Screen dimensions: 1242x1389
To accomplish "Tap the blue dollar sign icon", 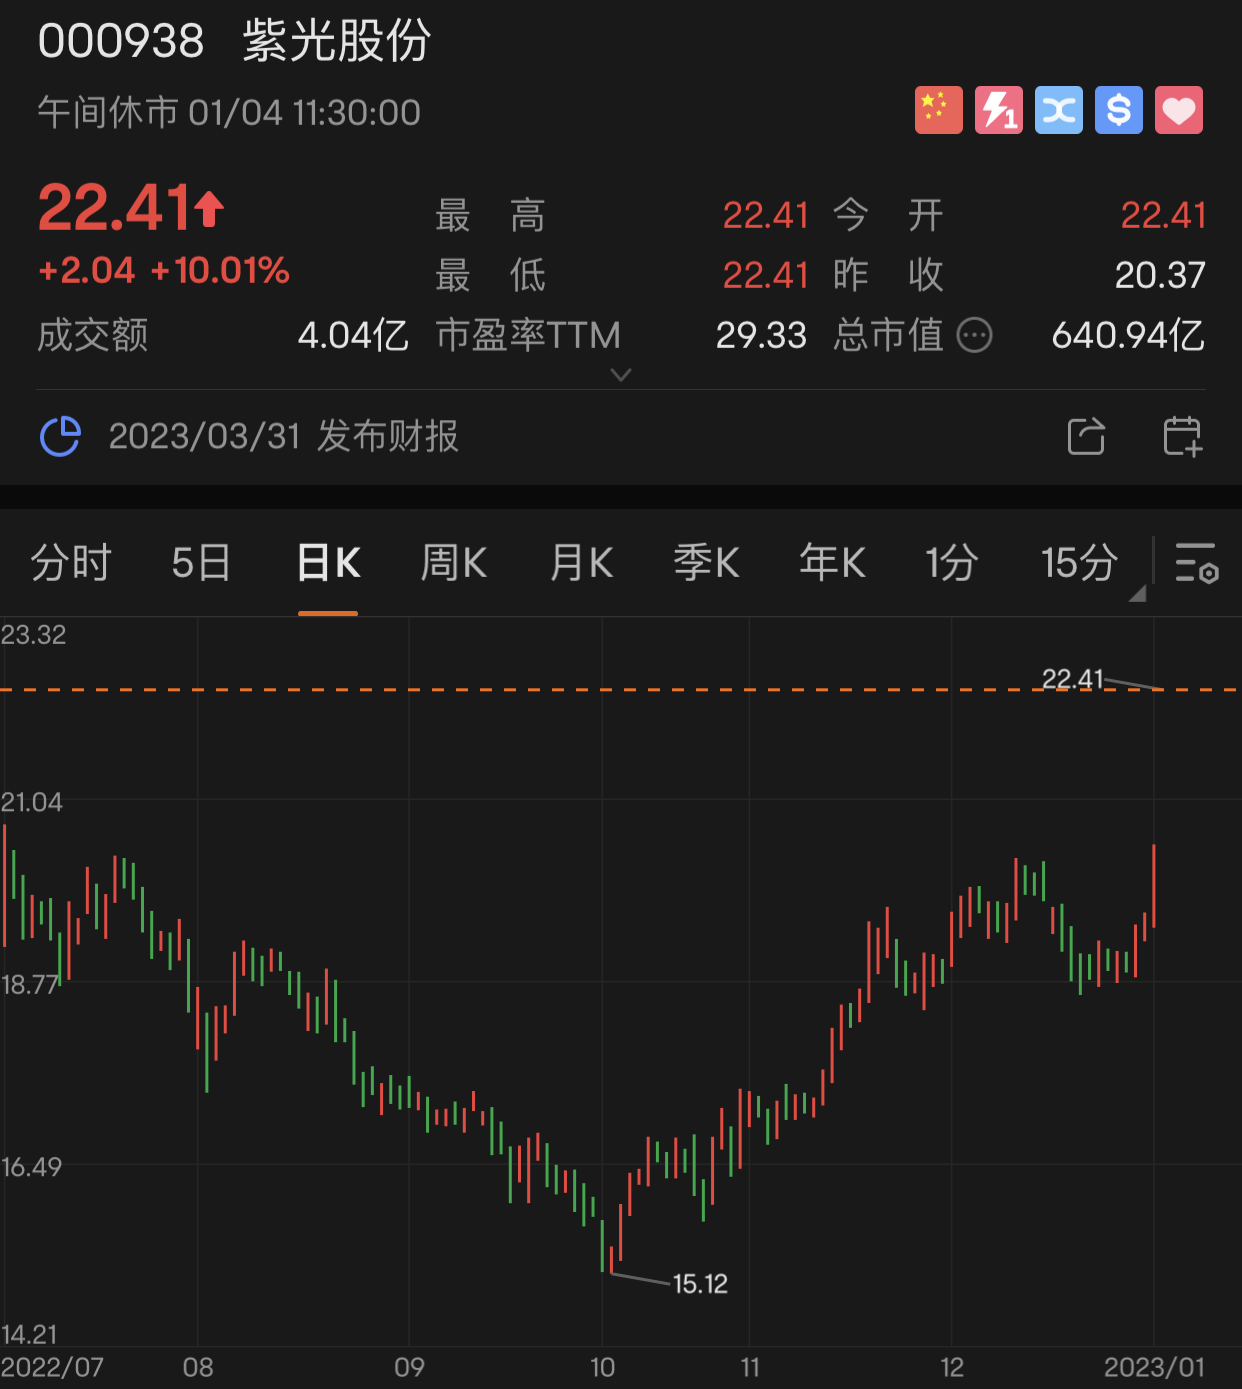I will click(1118, 110).
